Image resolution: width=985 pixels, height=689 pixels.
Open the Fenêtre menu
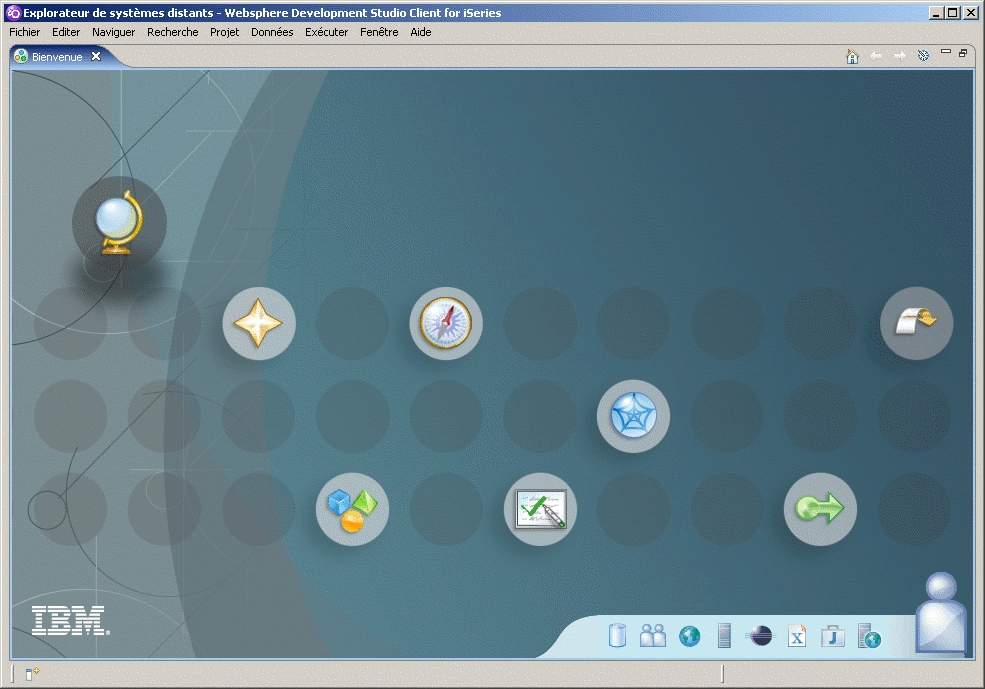(x=379, y=32)
